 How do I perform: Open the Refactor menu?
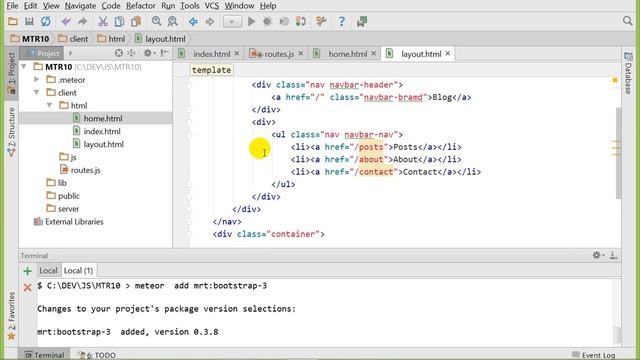[x=140, y=6]
